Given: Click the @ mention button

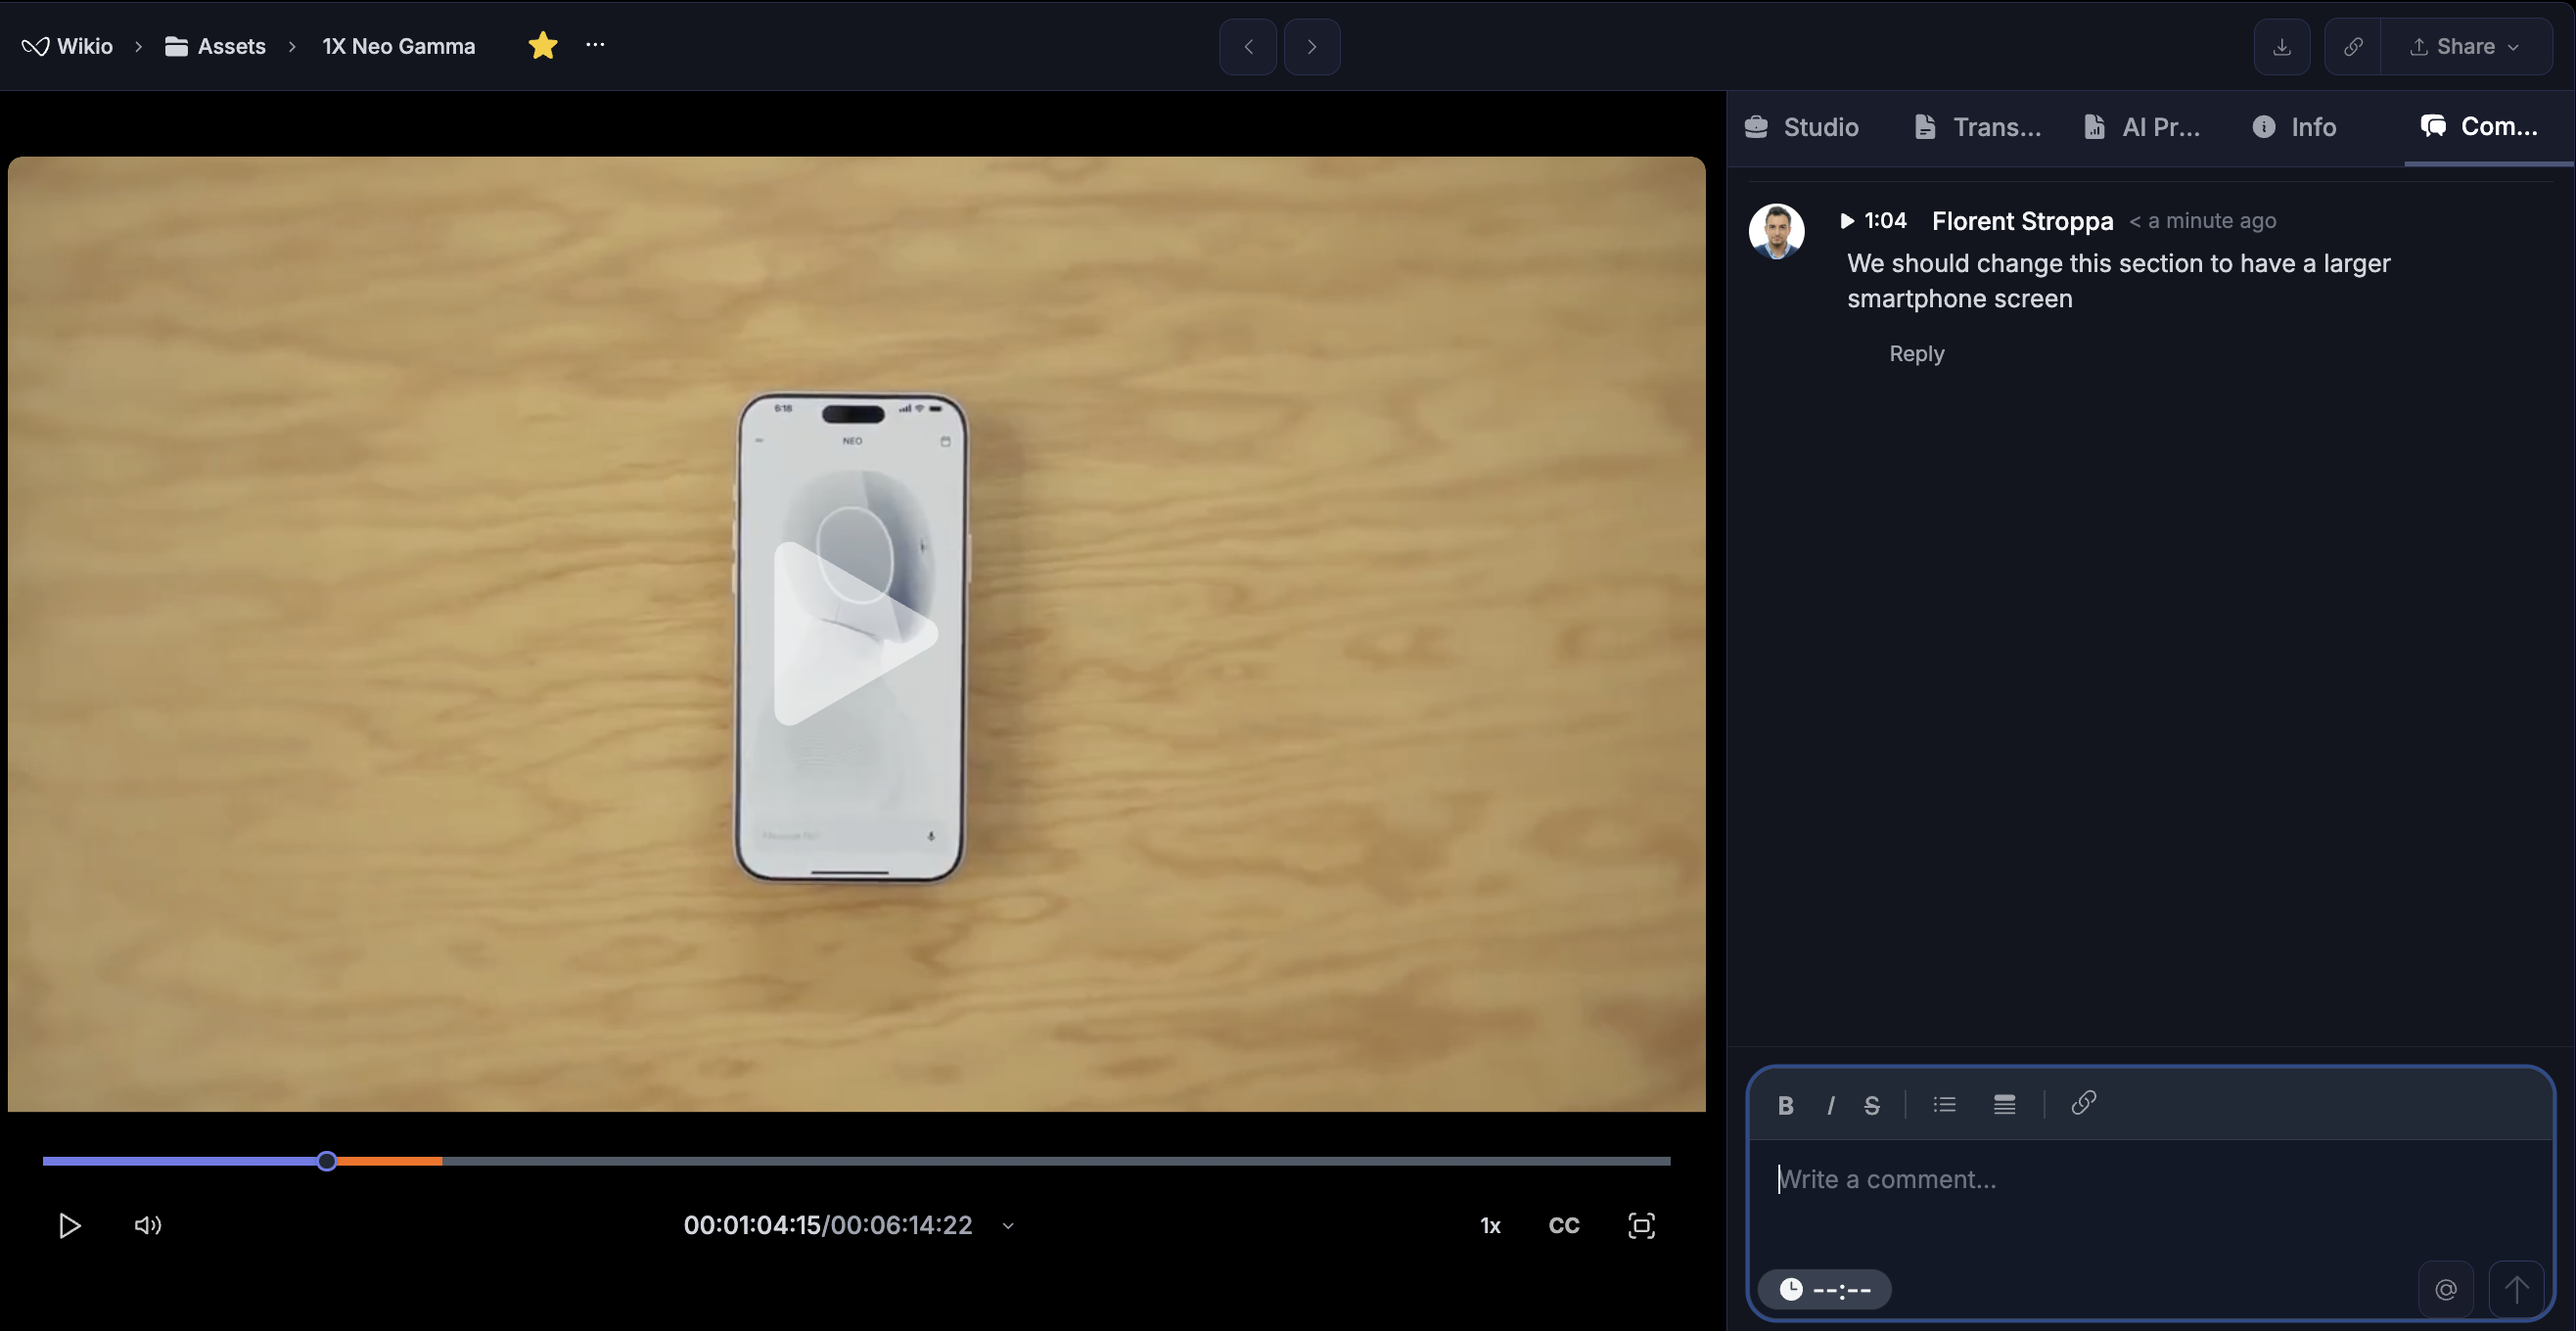Looking at the screenshot, I should point(2445,1289).
